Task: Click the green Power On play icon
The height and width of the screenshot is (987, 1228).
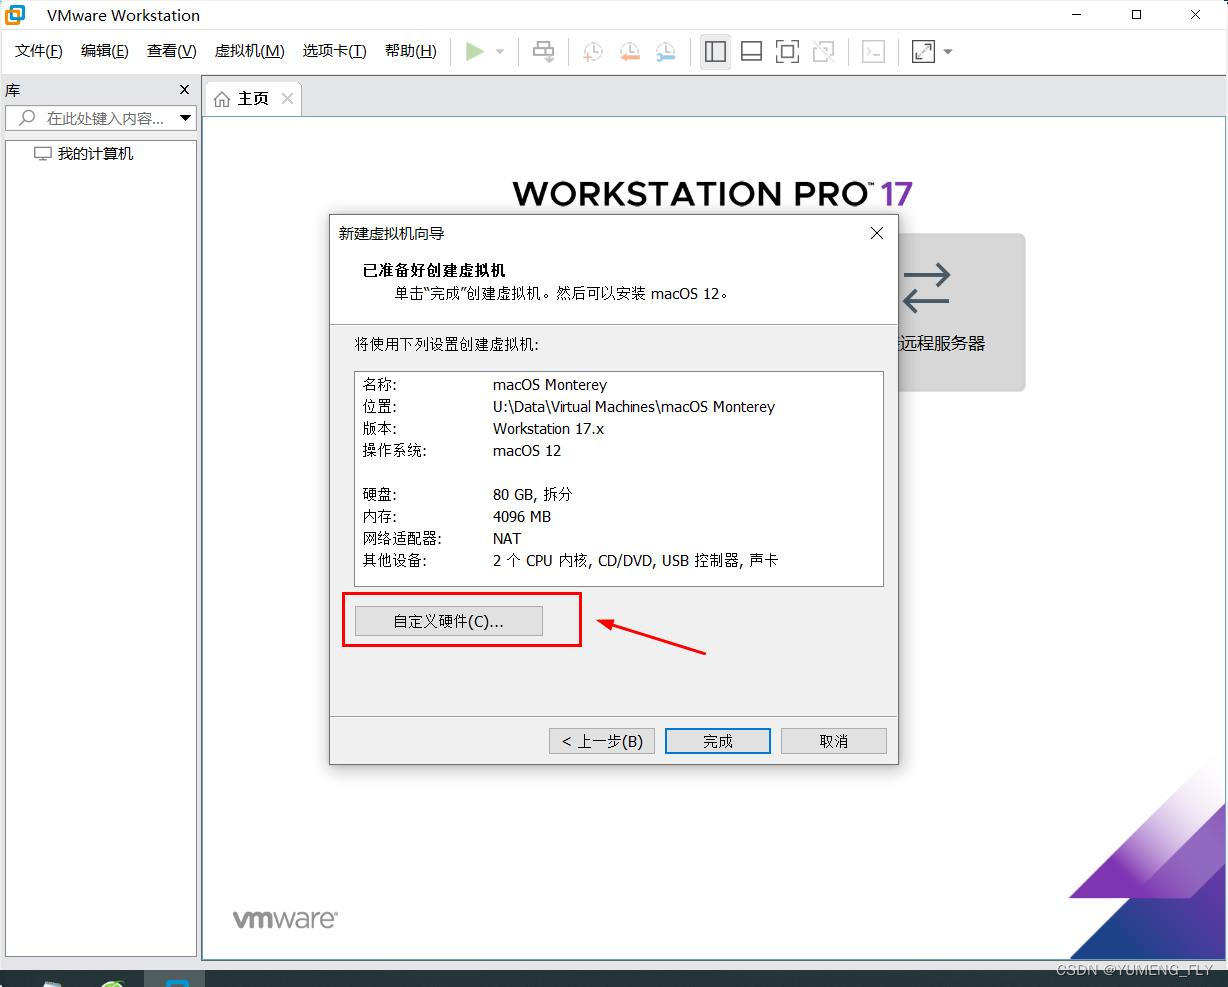Action: click(x=475, y=51)
